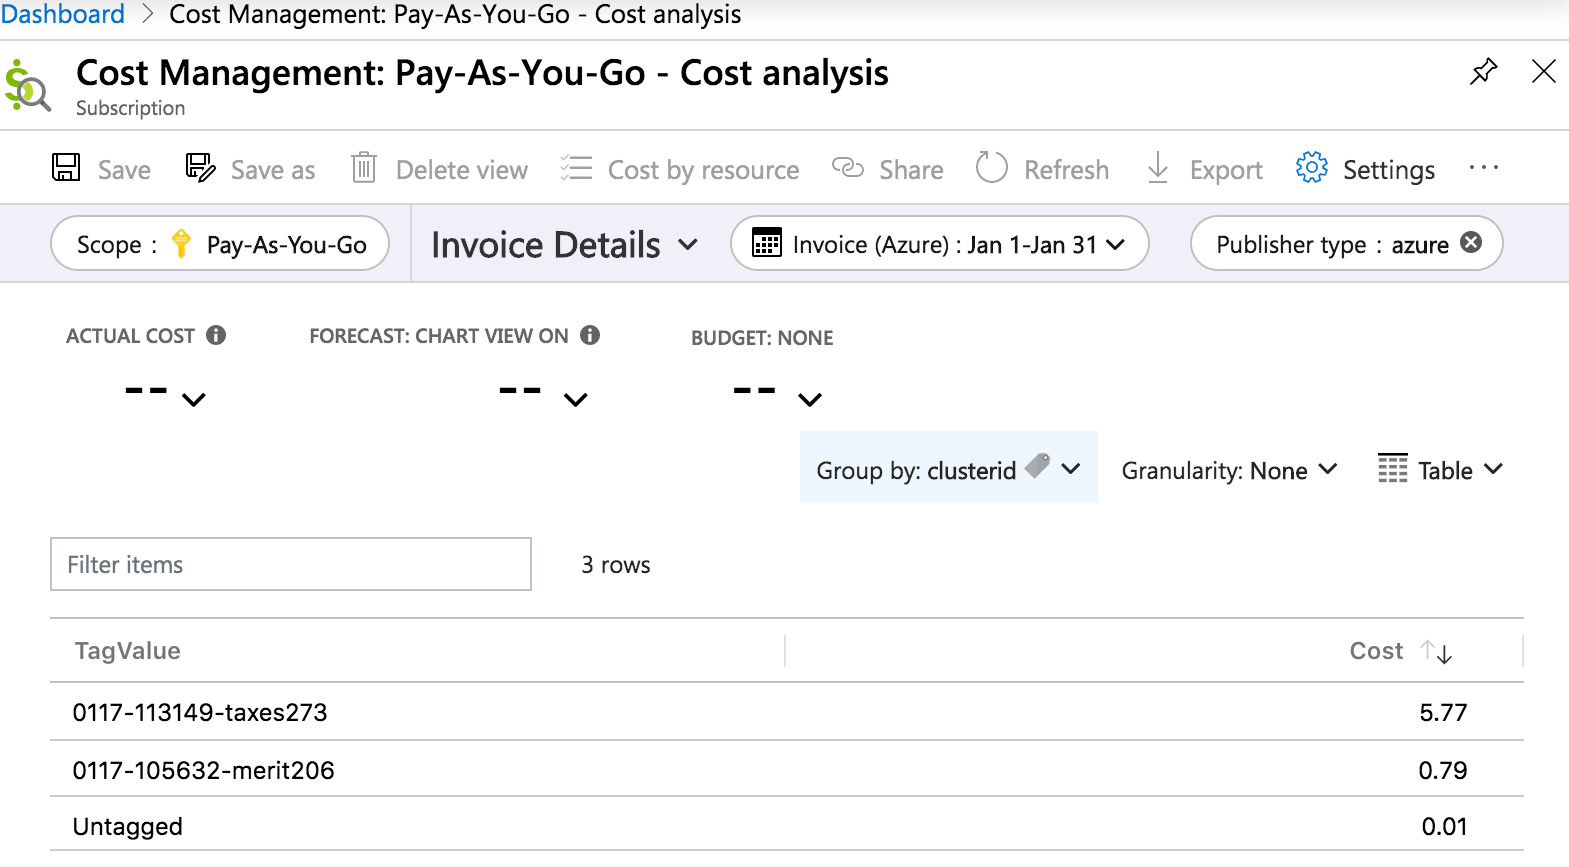1569x867 pixels.
Task: Sort by the Cost column arrows
Action: pyautogui.click(x=1437, y=652)
